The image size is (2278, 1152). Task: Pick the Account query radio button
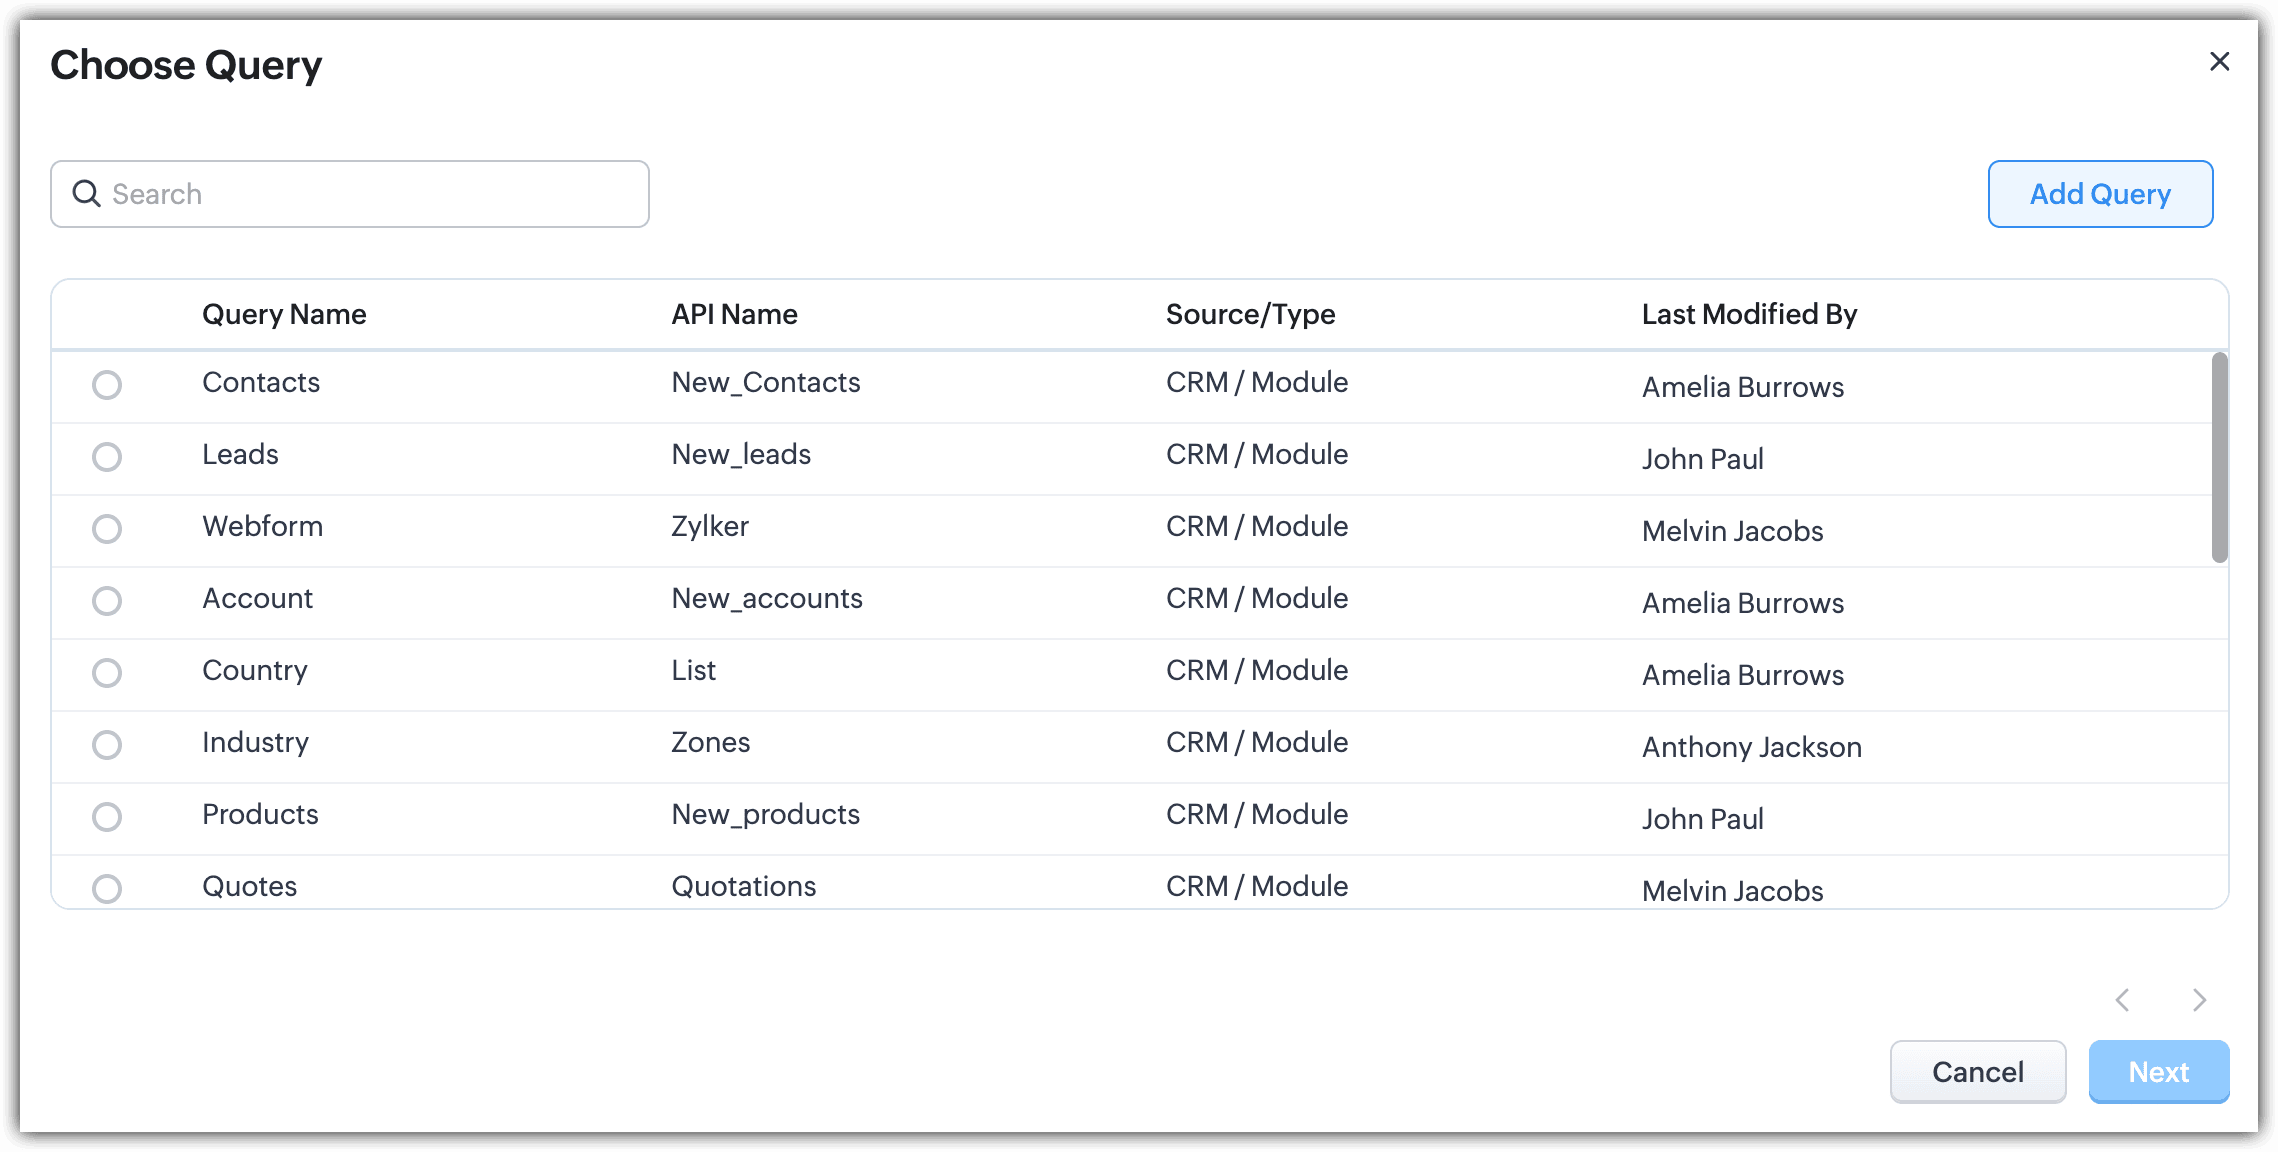click(107, 601)
